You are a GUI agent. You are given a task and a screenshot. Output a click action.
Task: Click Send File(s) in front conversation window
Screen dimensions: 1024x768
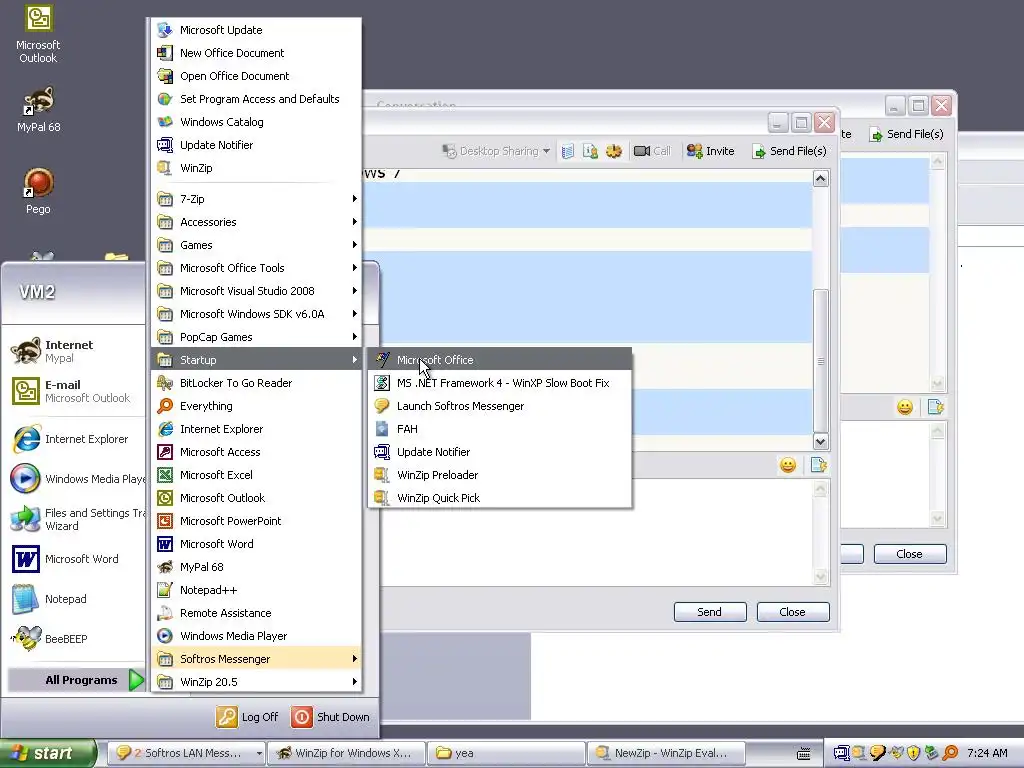point(790,151)
